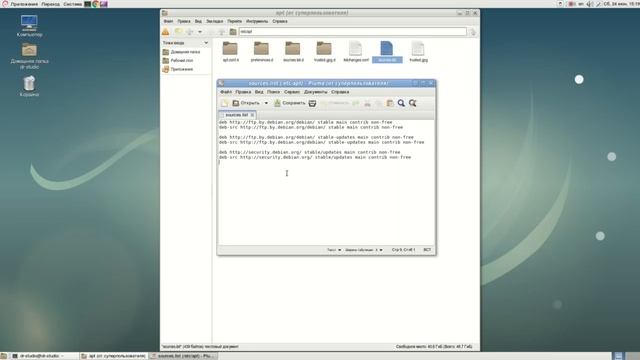Open the Правка menu in Pluma
This screenshot has height=360, width=640.
coord(243,92)
